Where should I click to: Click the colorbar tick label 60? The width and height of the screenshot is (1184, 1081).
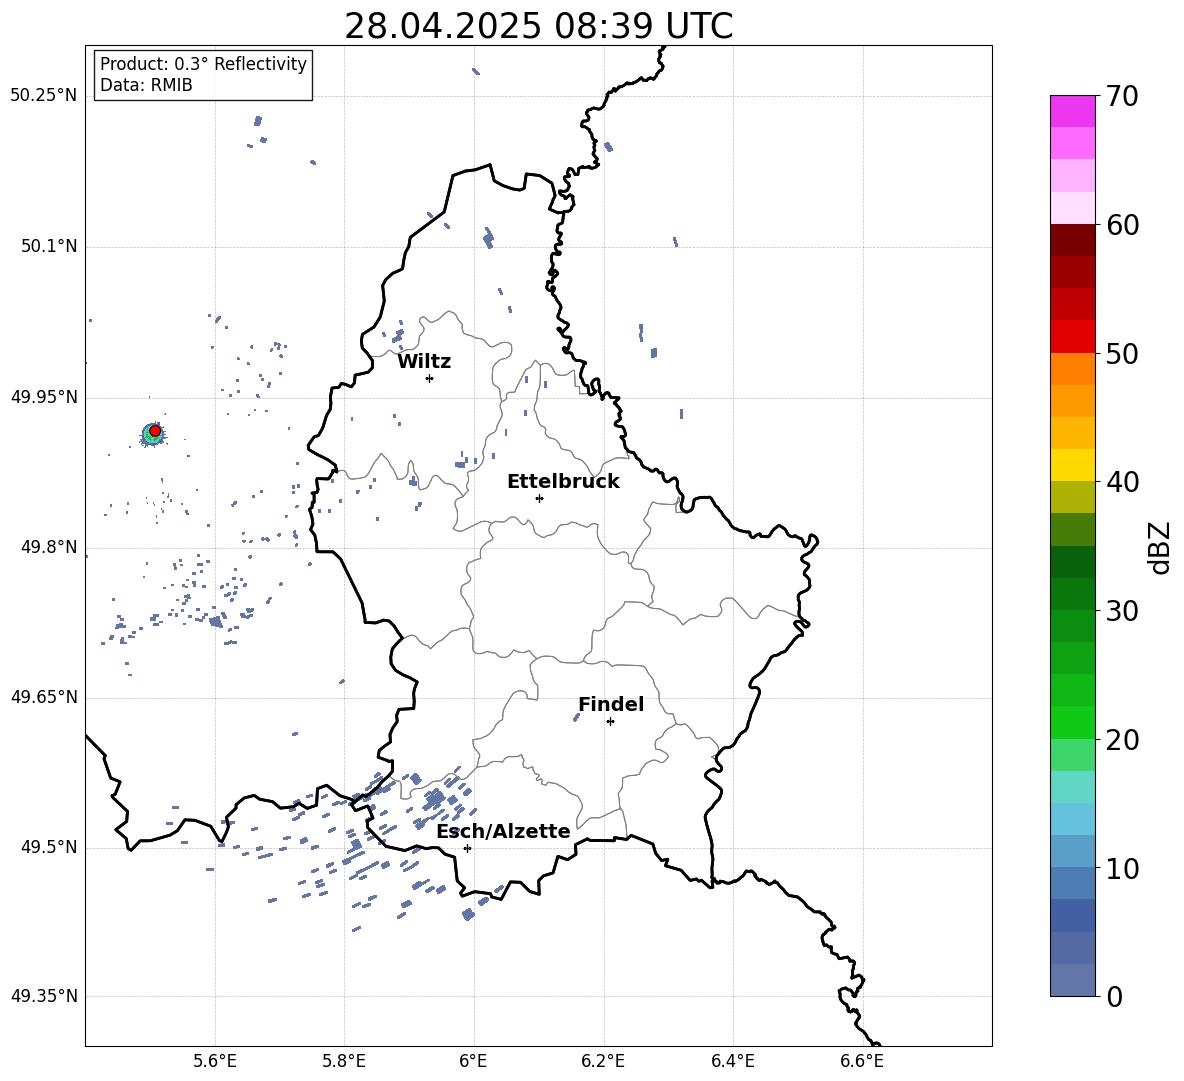click(x=1123, y=225)
